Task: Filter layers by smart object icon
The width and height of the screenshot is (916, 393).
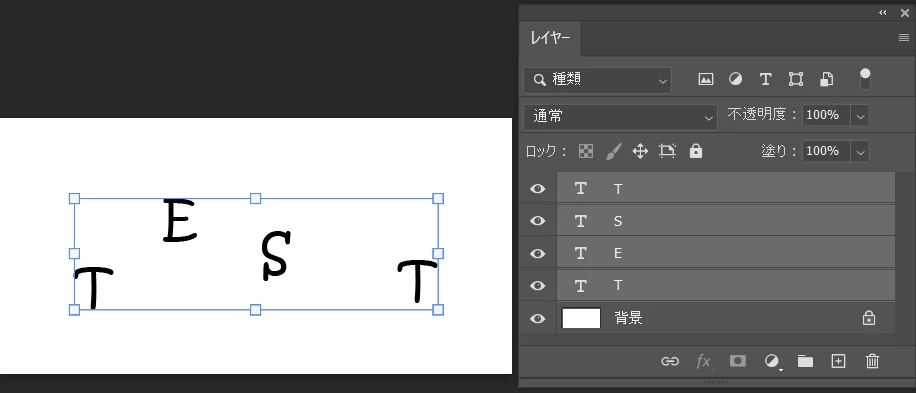Action: pos(826,79)
